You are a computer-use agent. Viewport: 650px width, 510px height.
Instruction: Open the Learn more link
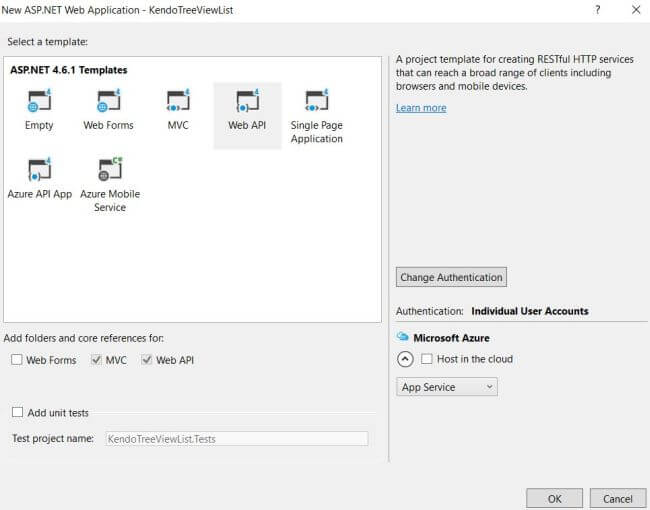coord(421,108)
